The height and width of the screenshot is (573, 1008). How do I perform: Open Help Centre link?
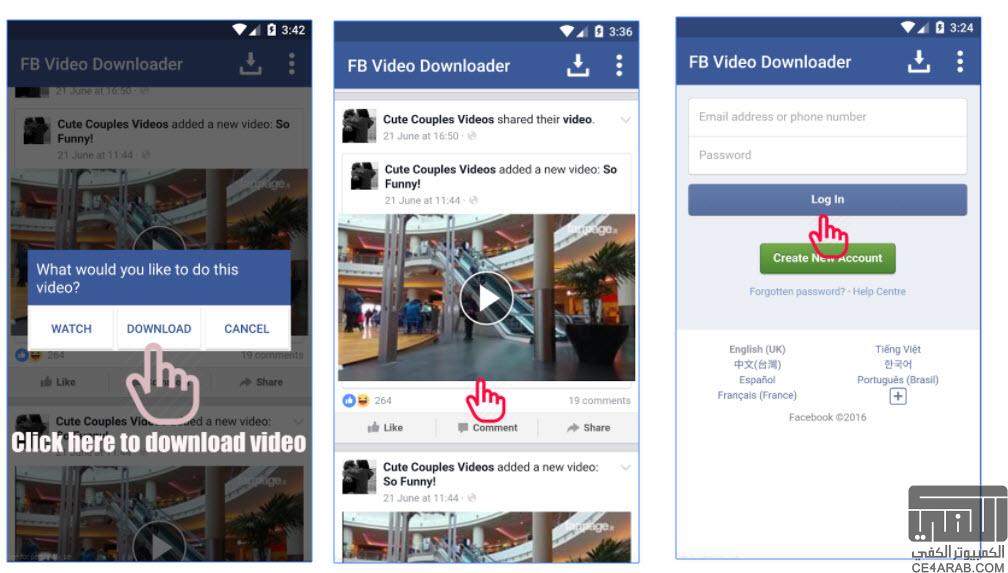pyautogui.click(x=879, y=291)
